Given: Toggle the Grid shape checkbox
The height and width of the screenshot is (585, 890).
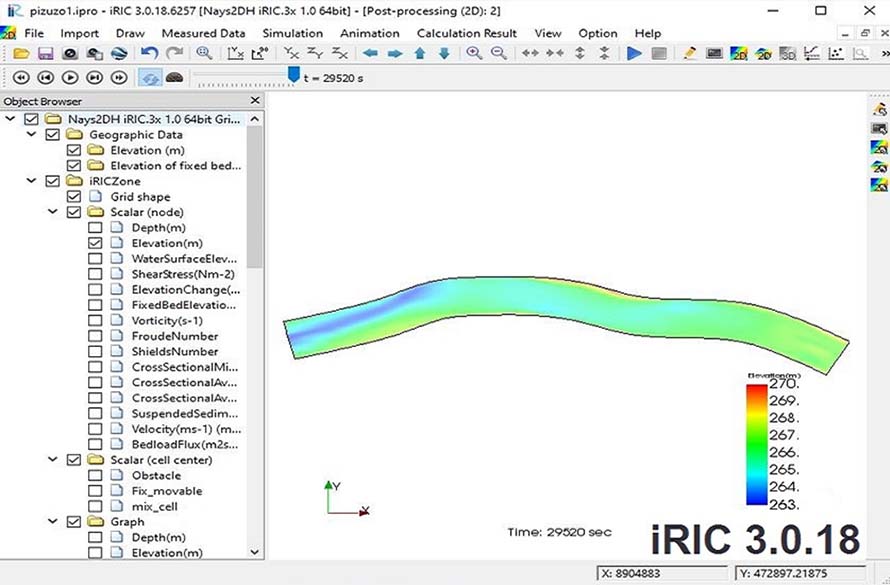Looking at the screenshot, I should 73,197.
